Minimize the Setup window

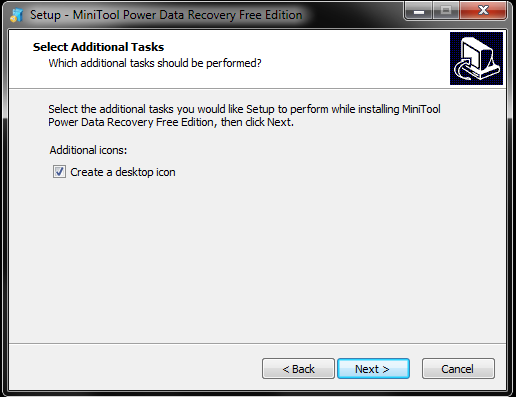(419, 11)
